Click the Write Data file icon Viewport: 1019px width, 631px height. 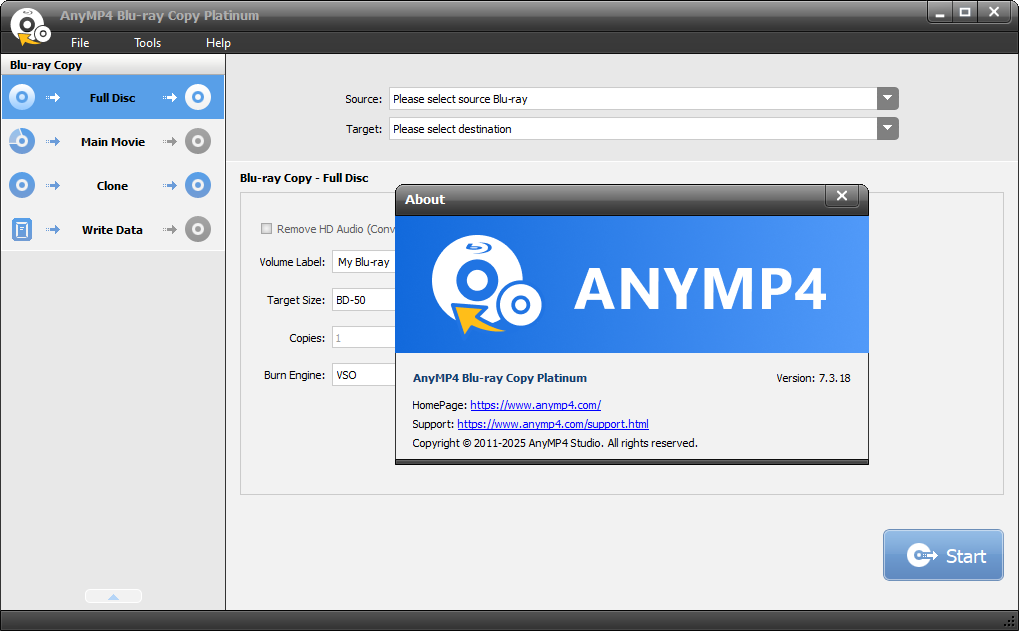pyautogui.click(x=22, y=229)
